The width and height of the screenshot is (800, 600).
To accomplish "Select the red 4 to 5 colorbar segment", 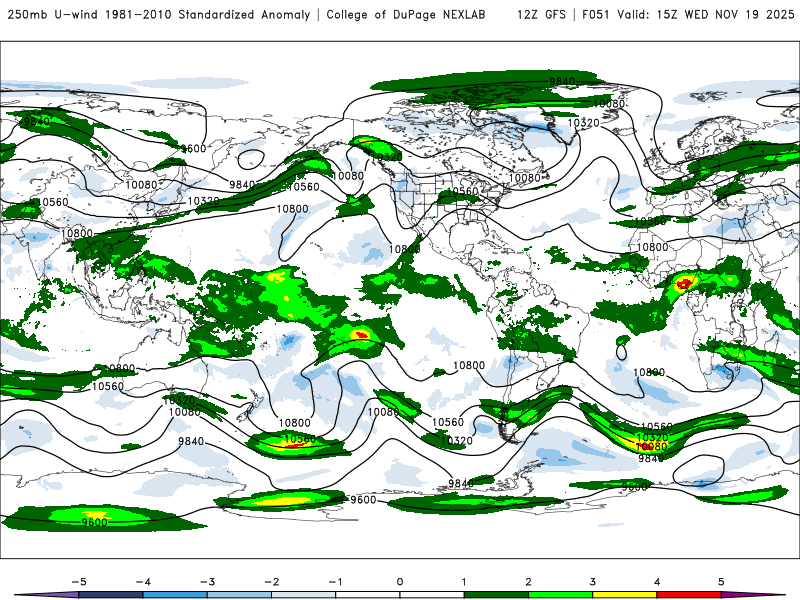I will (689, 595).
